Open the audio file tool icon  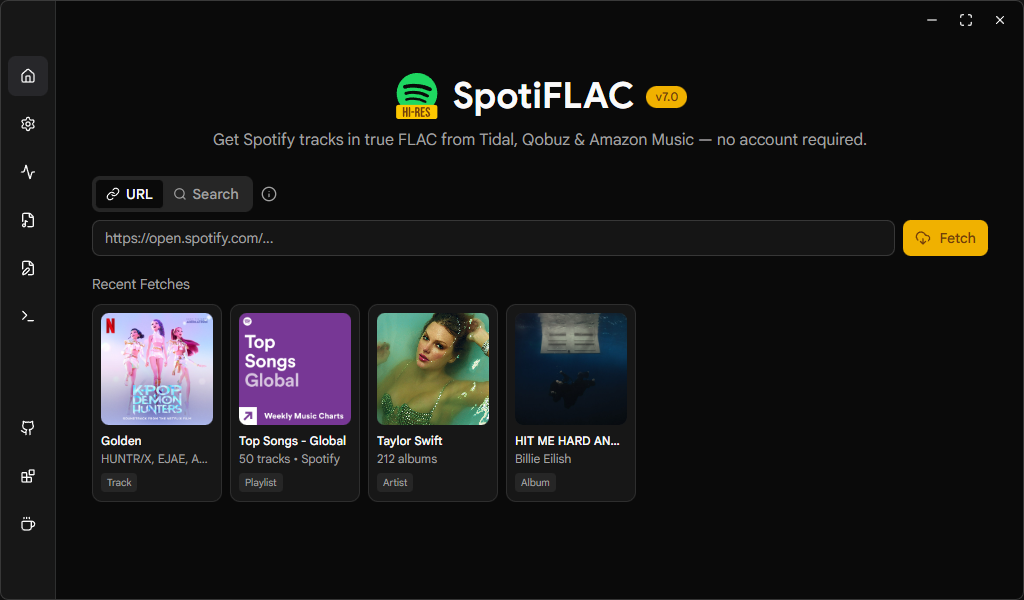point(28,220)
